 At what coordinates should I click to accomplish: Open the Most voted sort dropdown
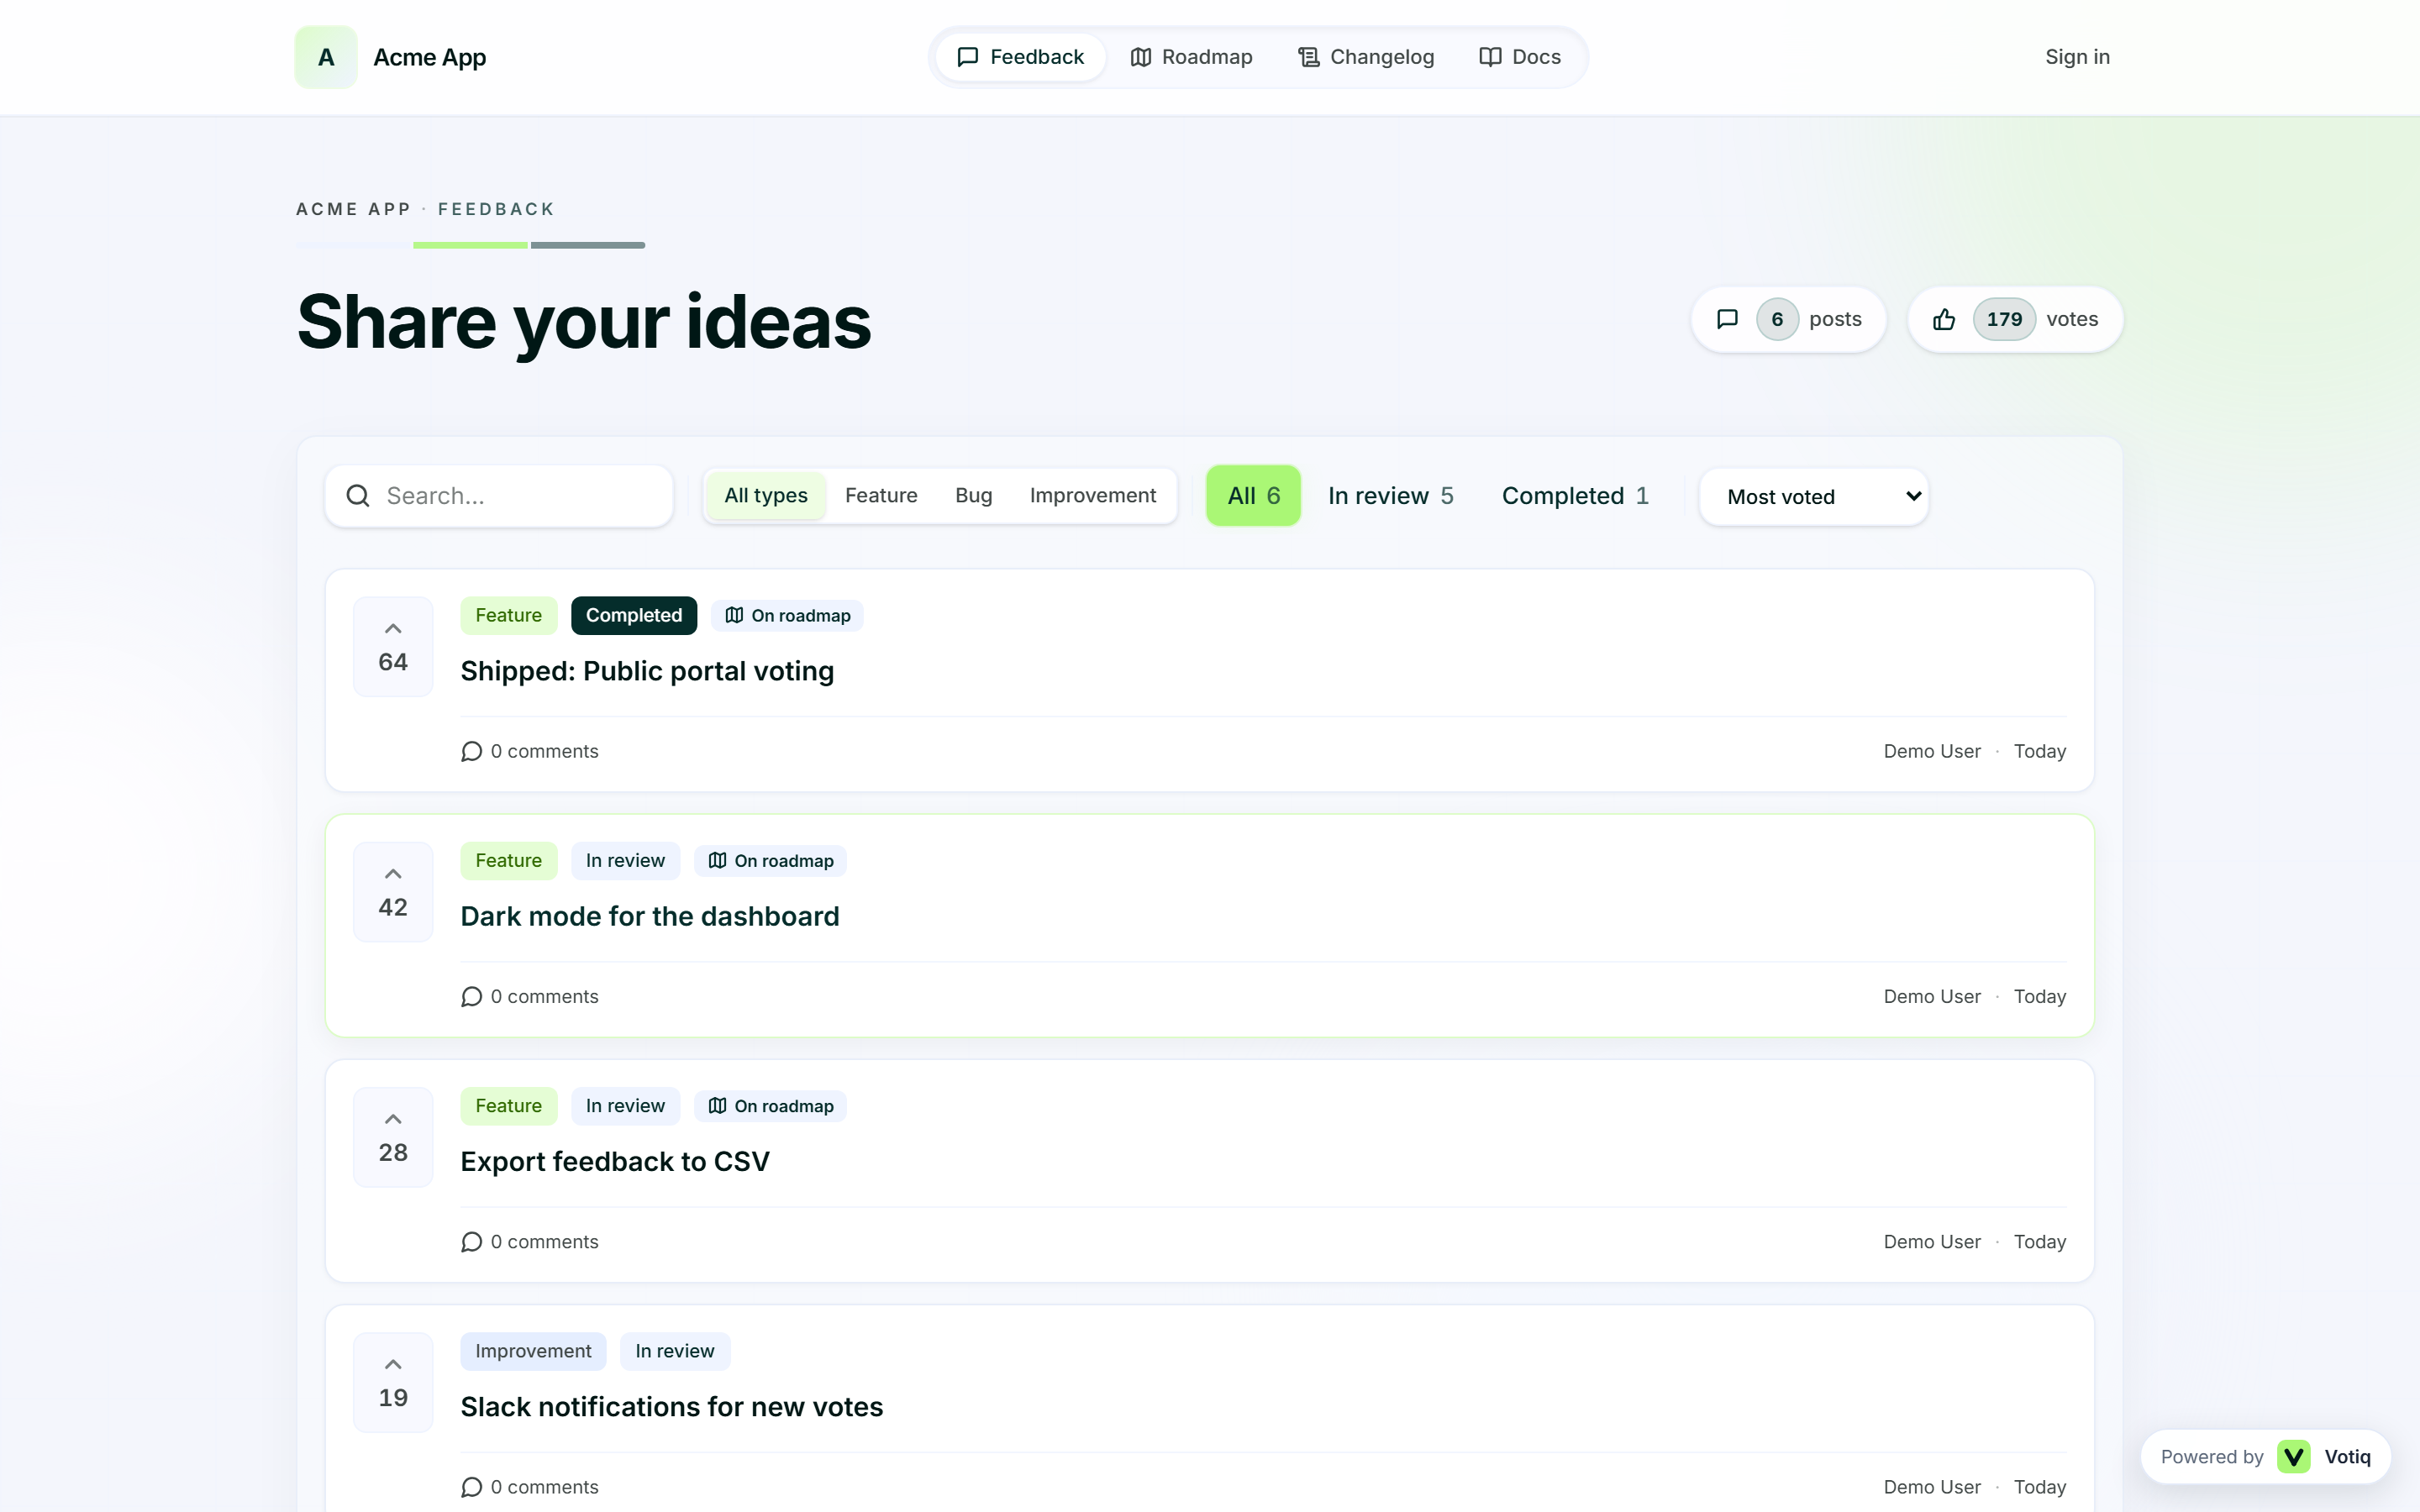point(1813,497)
